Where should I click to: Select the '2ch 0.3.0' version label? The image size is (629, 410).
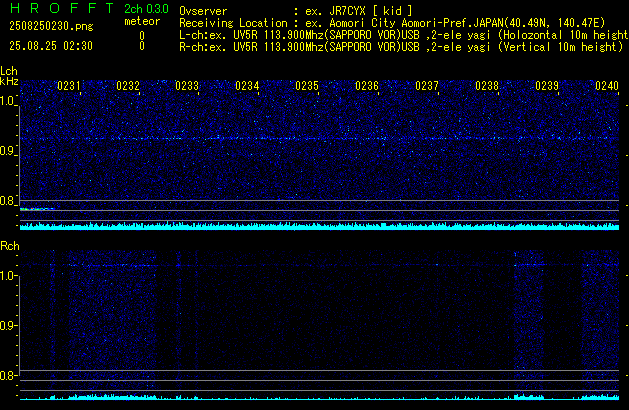tap(146, 9)
